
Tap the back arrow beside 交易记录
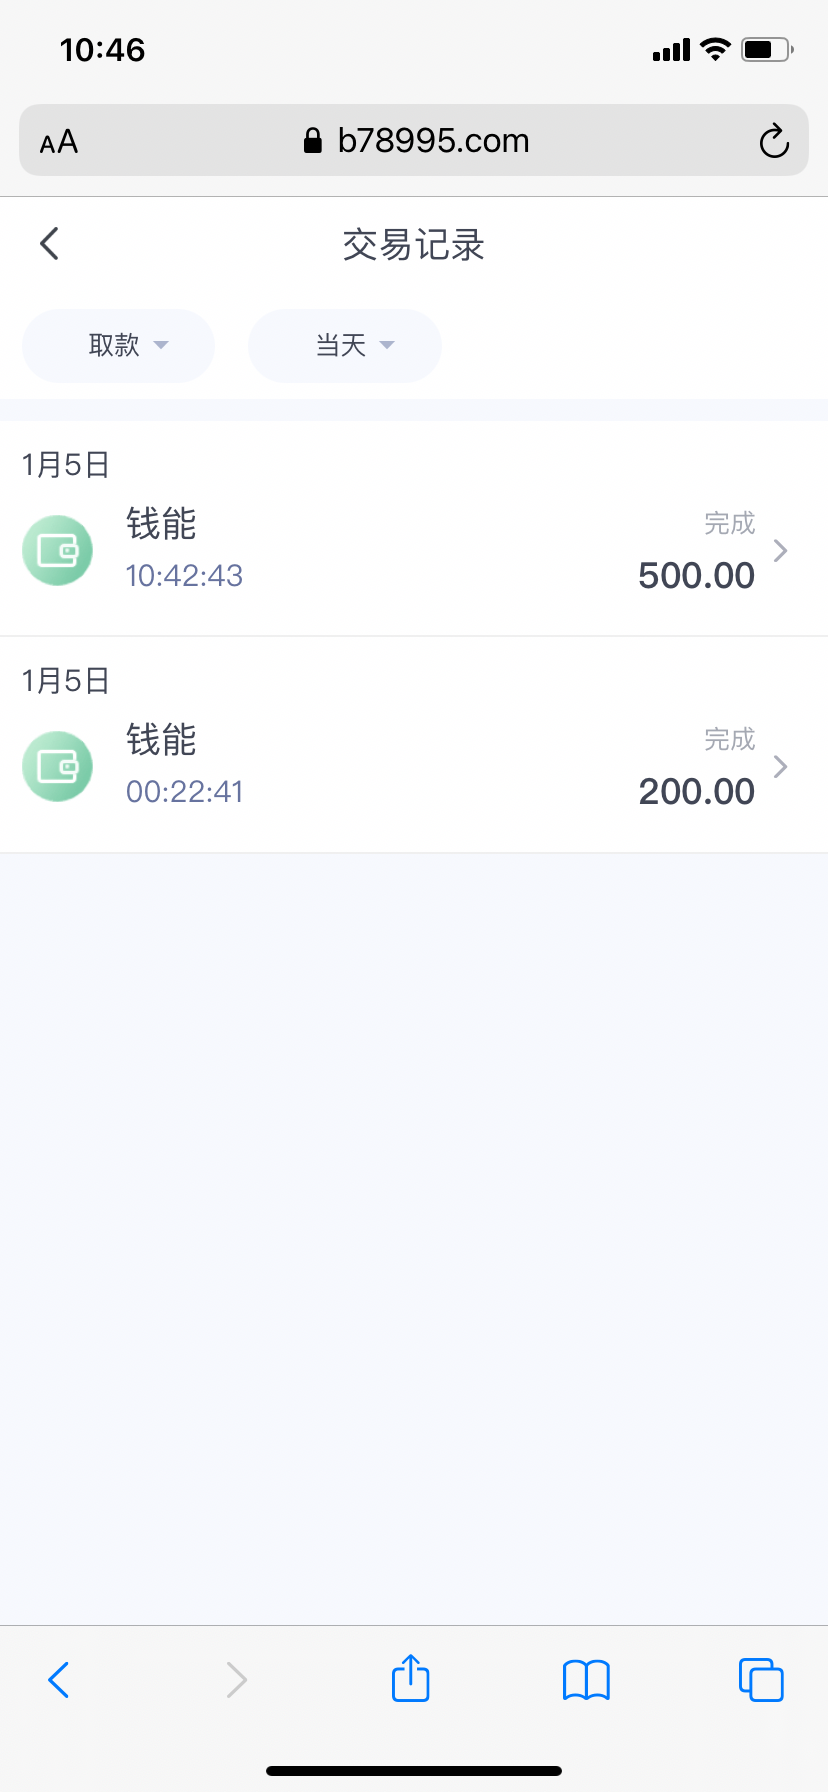(49, 243)
